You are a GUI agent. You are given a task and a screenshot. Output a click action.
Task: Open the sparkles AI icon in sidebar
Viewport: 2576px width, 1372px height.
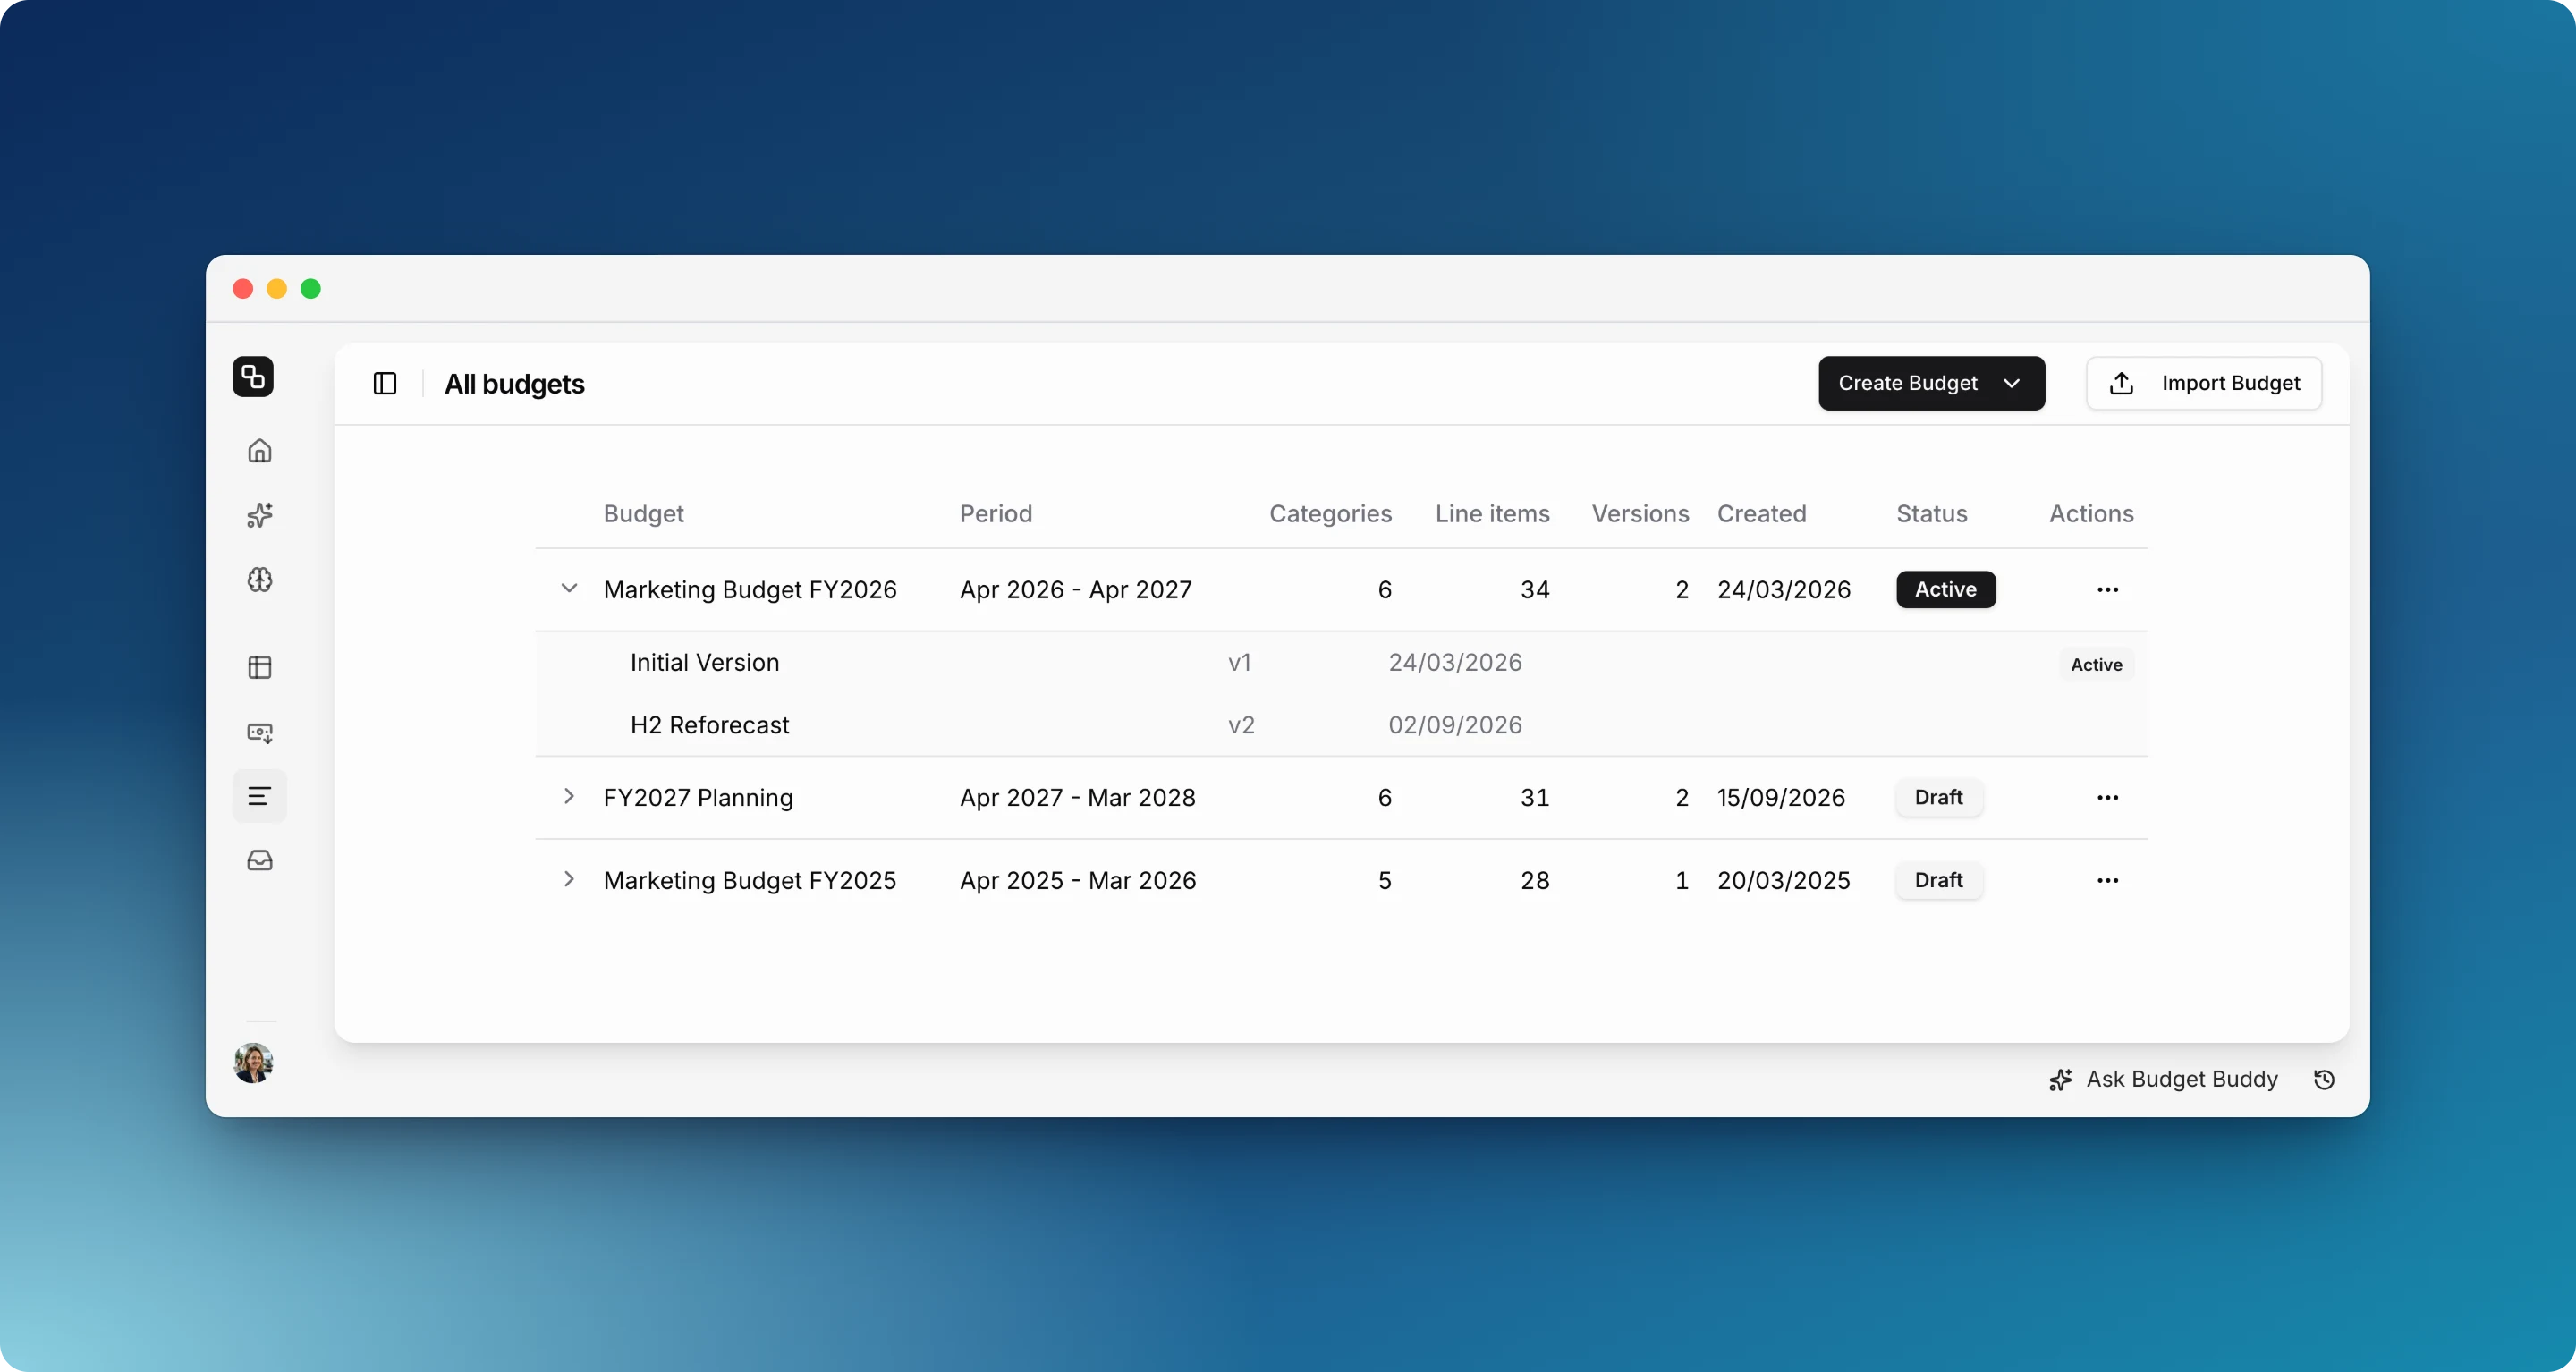pos(260,515)
